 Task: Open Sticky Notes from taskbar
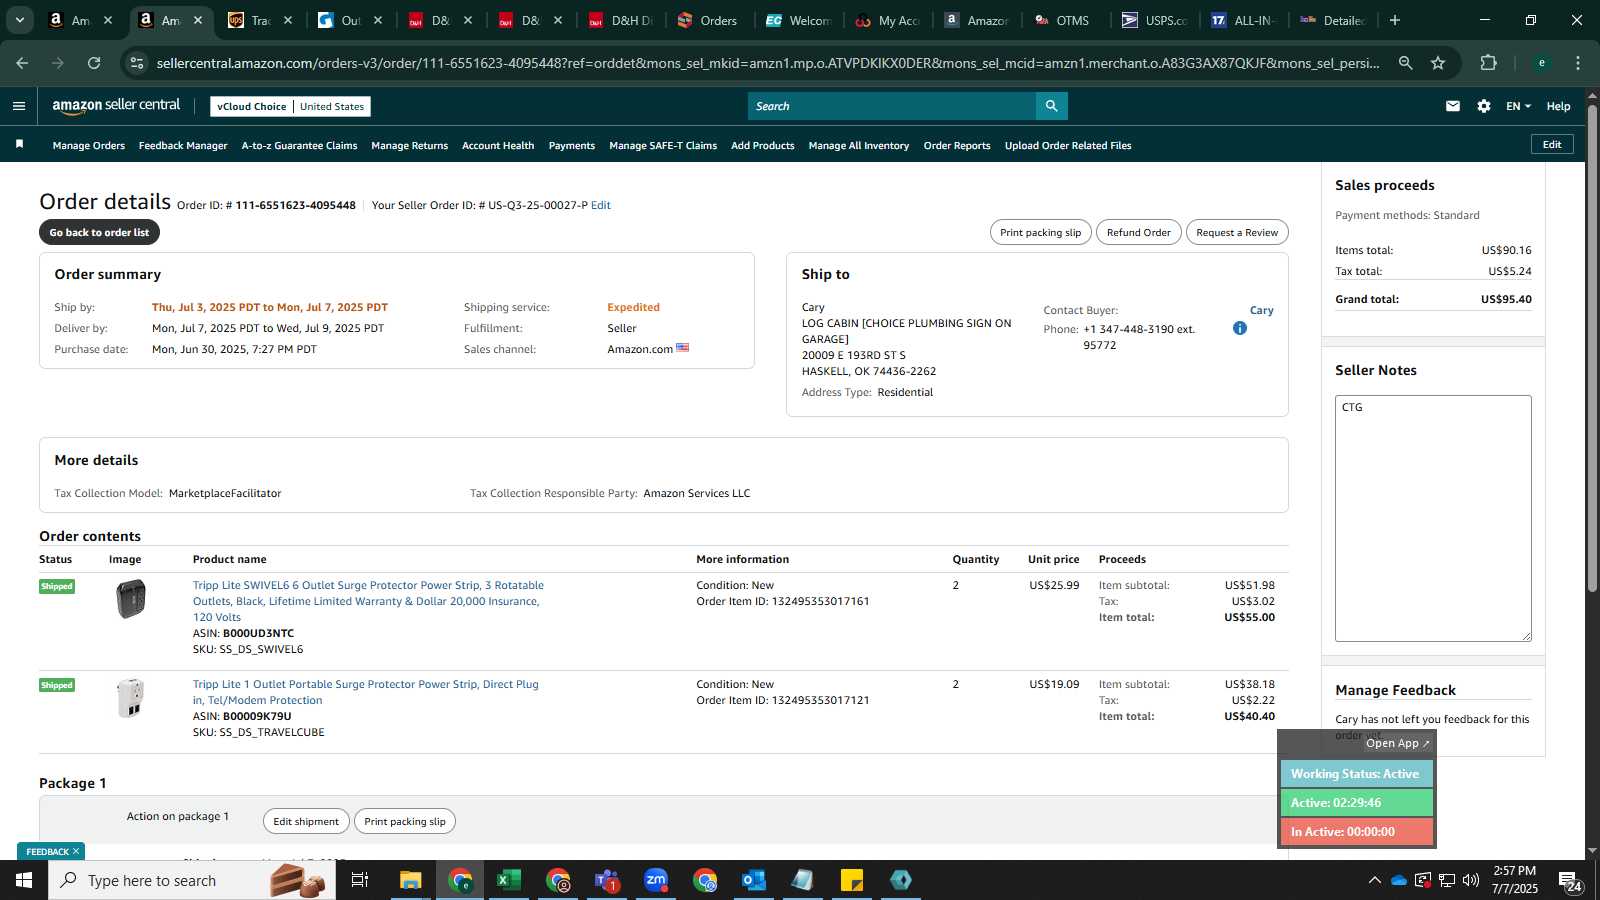[x=852, y=880]
